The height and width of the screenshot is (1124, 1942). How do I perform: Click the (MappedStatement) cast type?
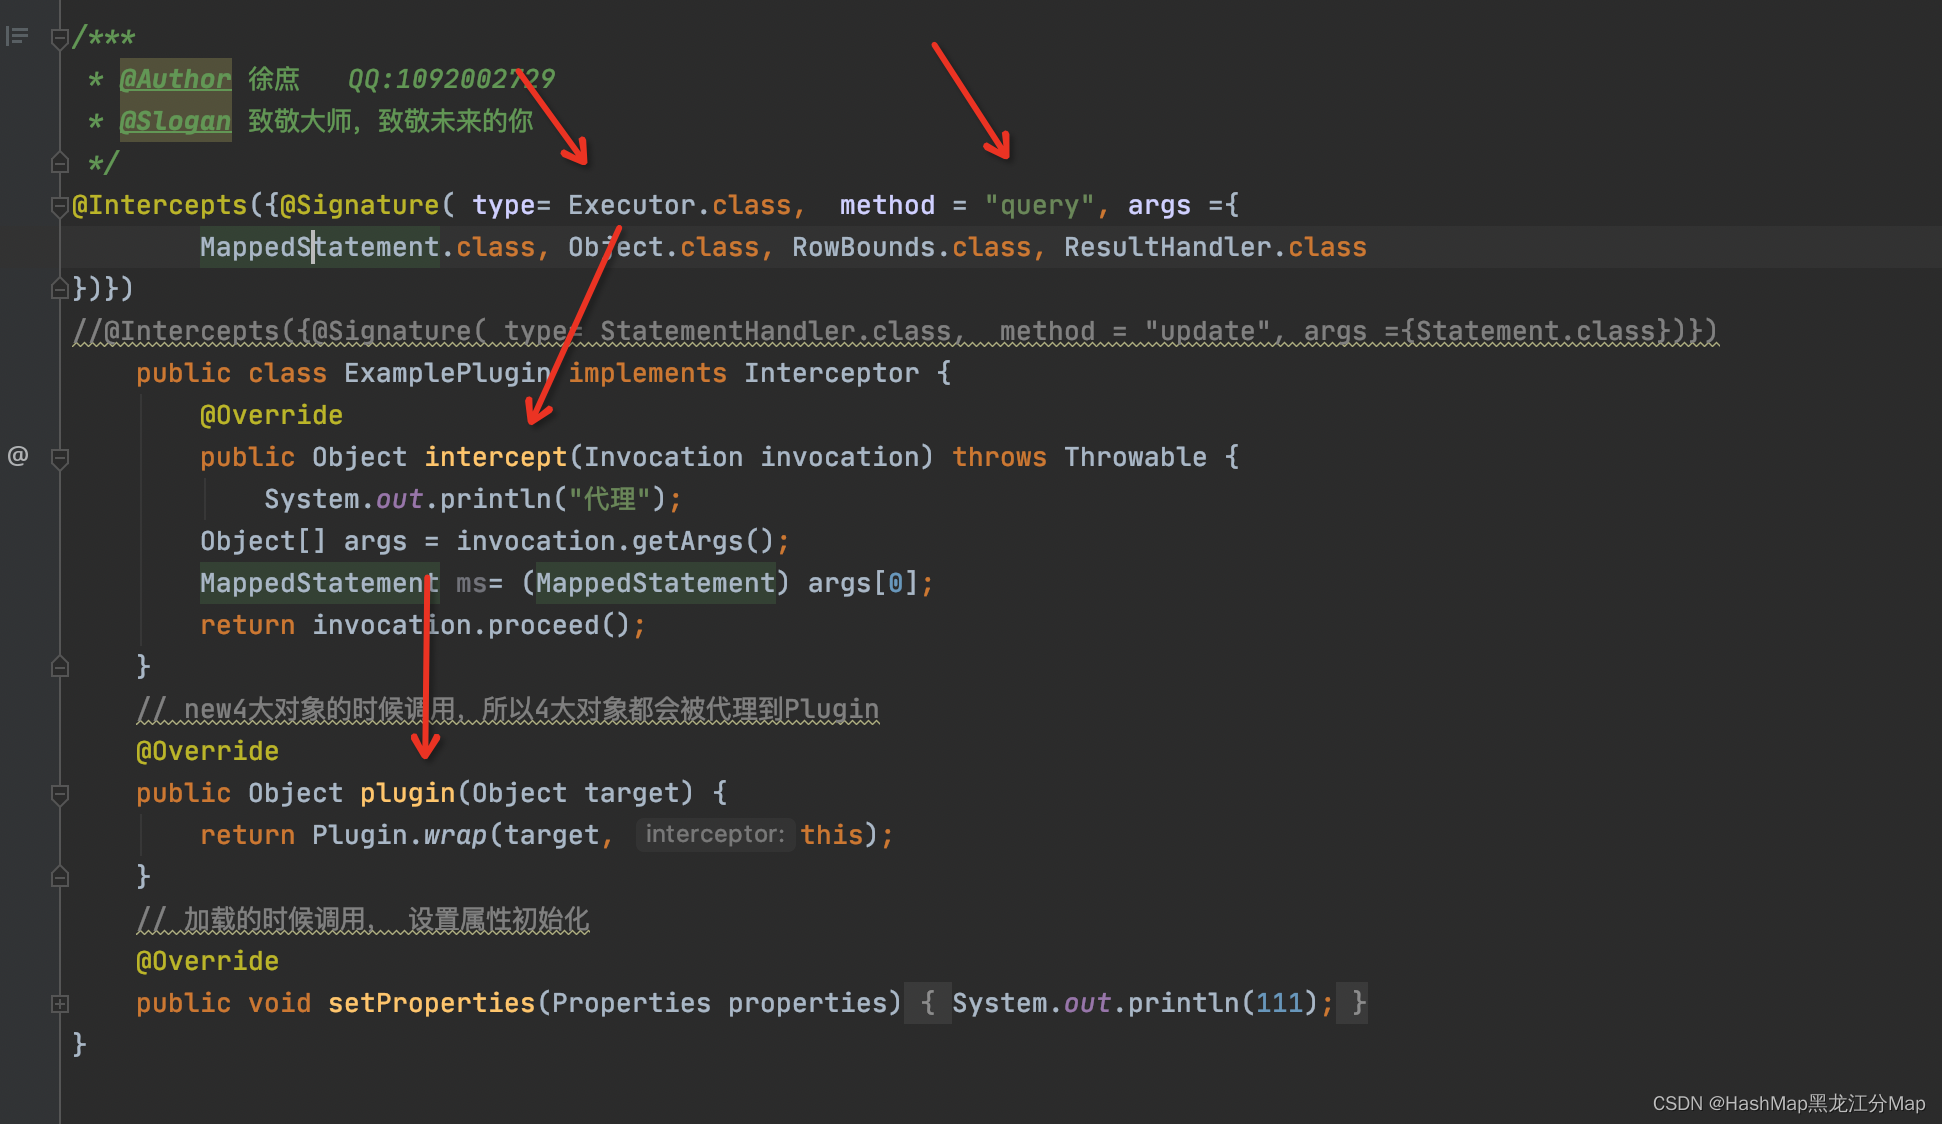tap(656, 583)
